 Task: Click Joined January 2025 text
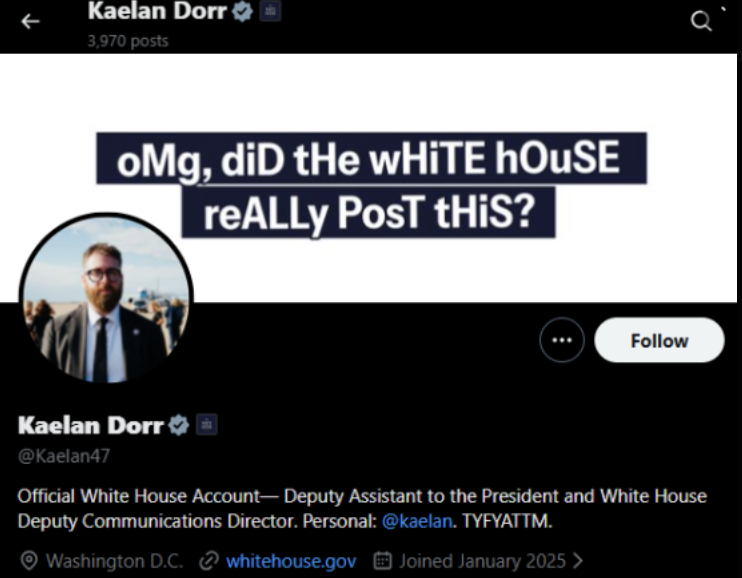pos(482,561)
